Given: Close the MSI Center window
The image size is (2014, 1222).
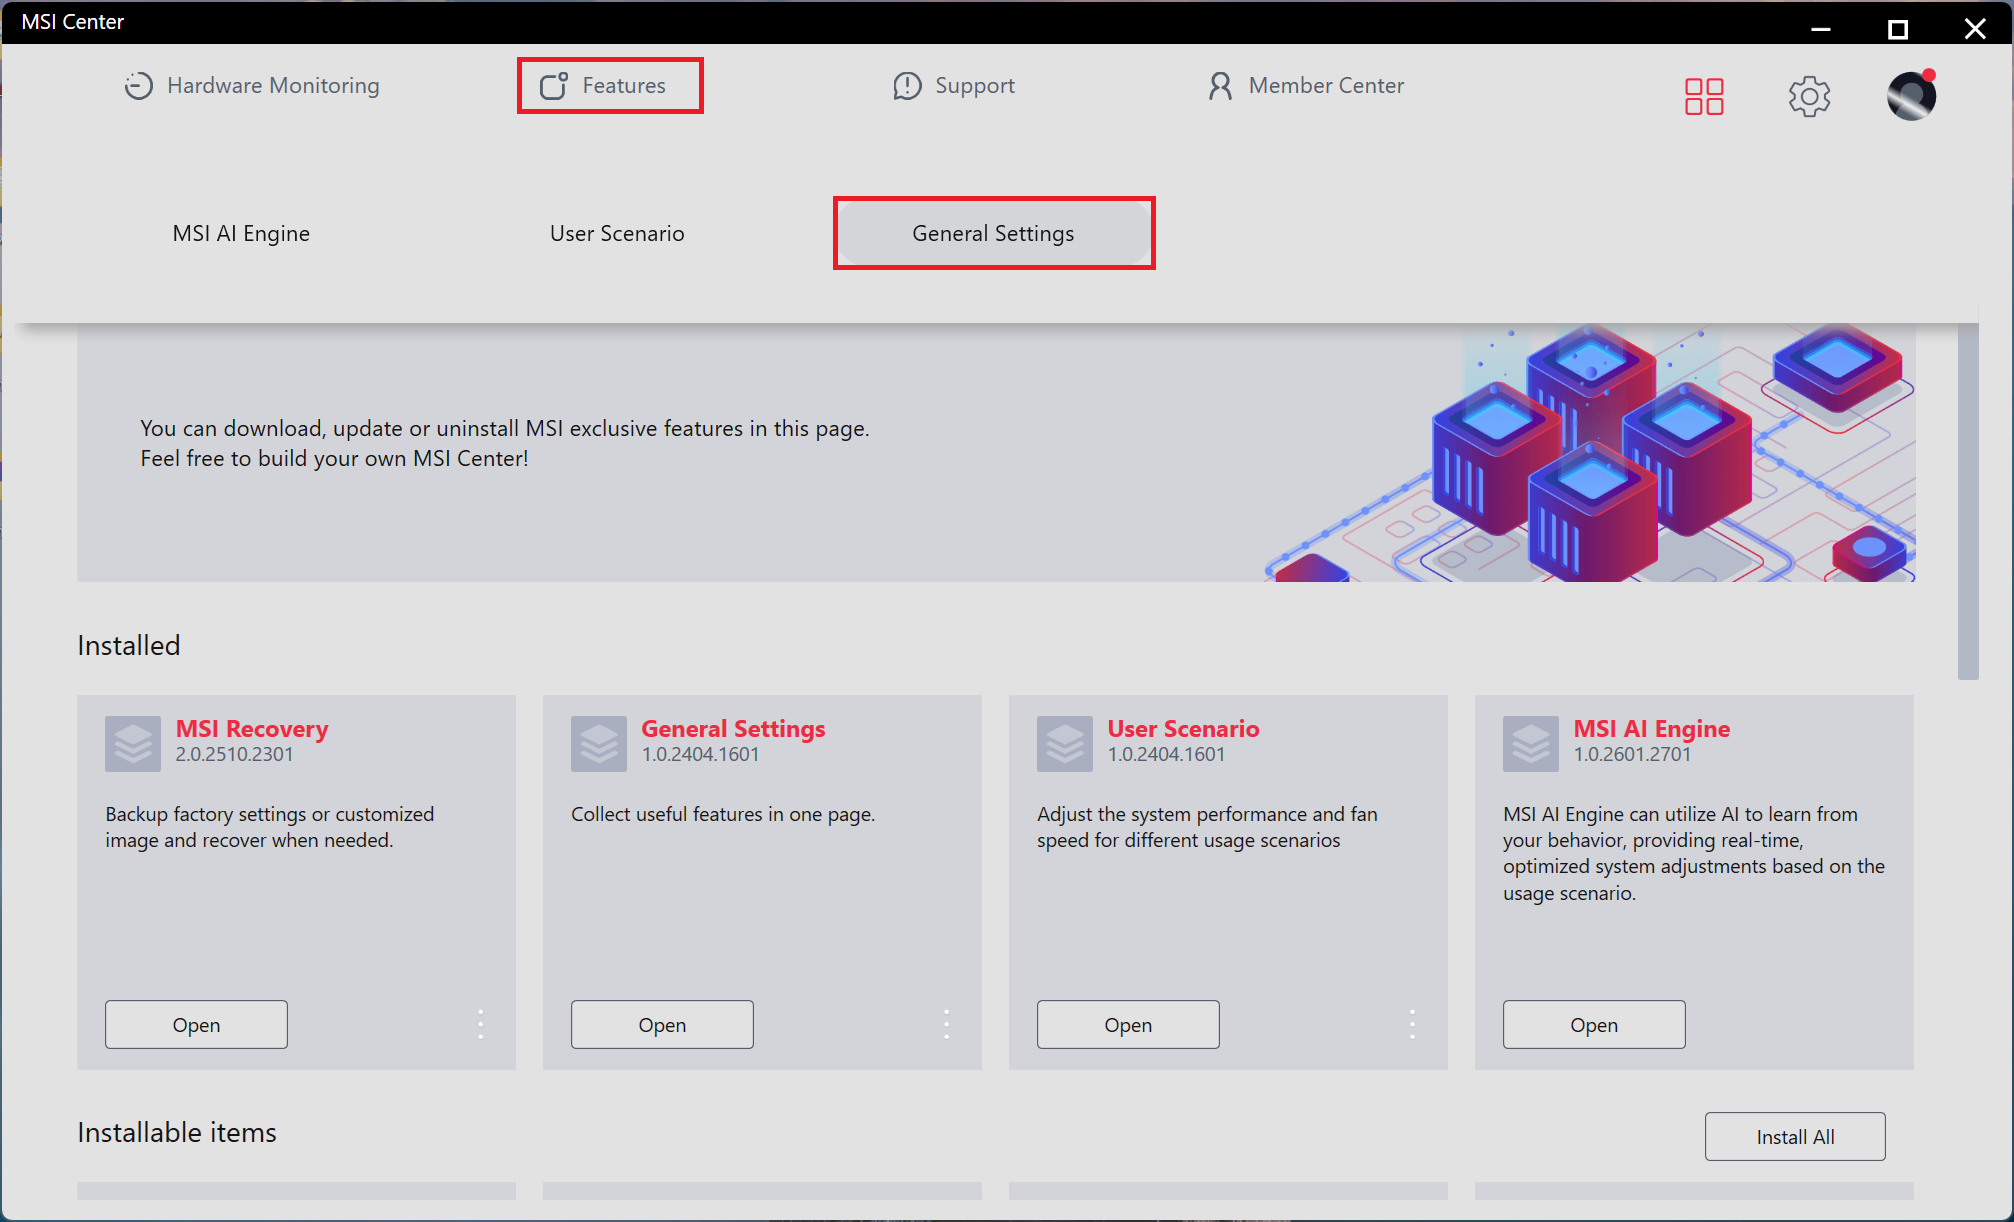Looking at the screenshot, I should (x=1975, y=28).
